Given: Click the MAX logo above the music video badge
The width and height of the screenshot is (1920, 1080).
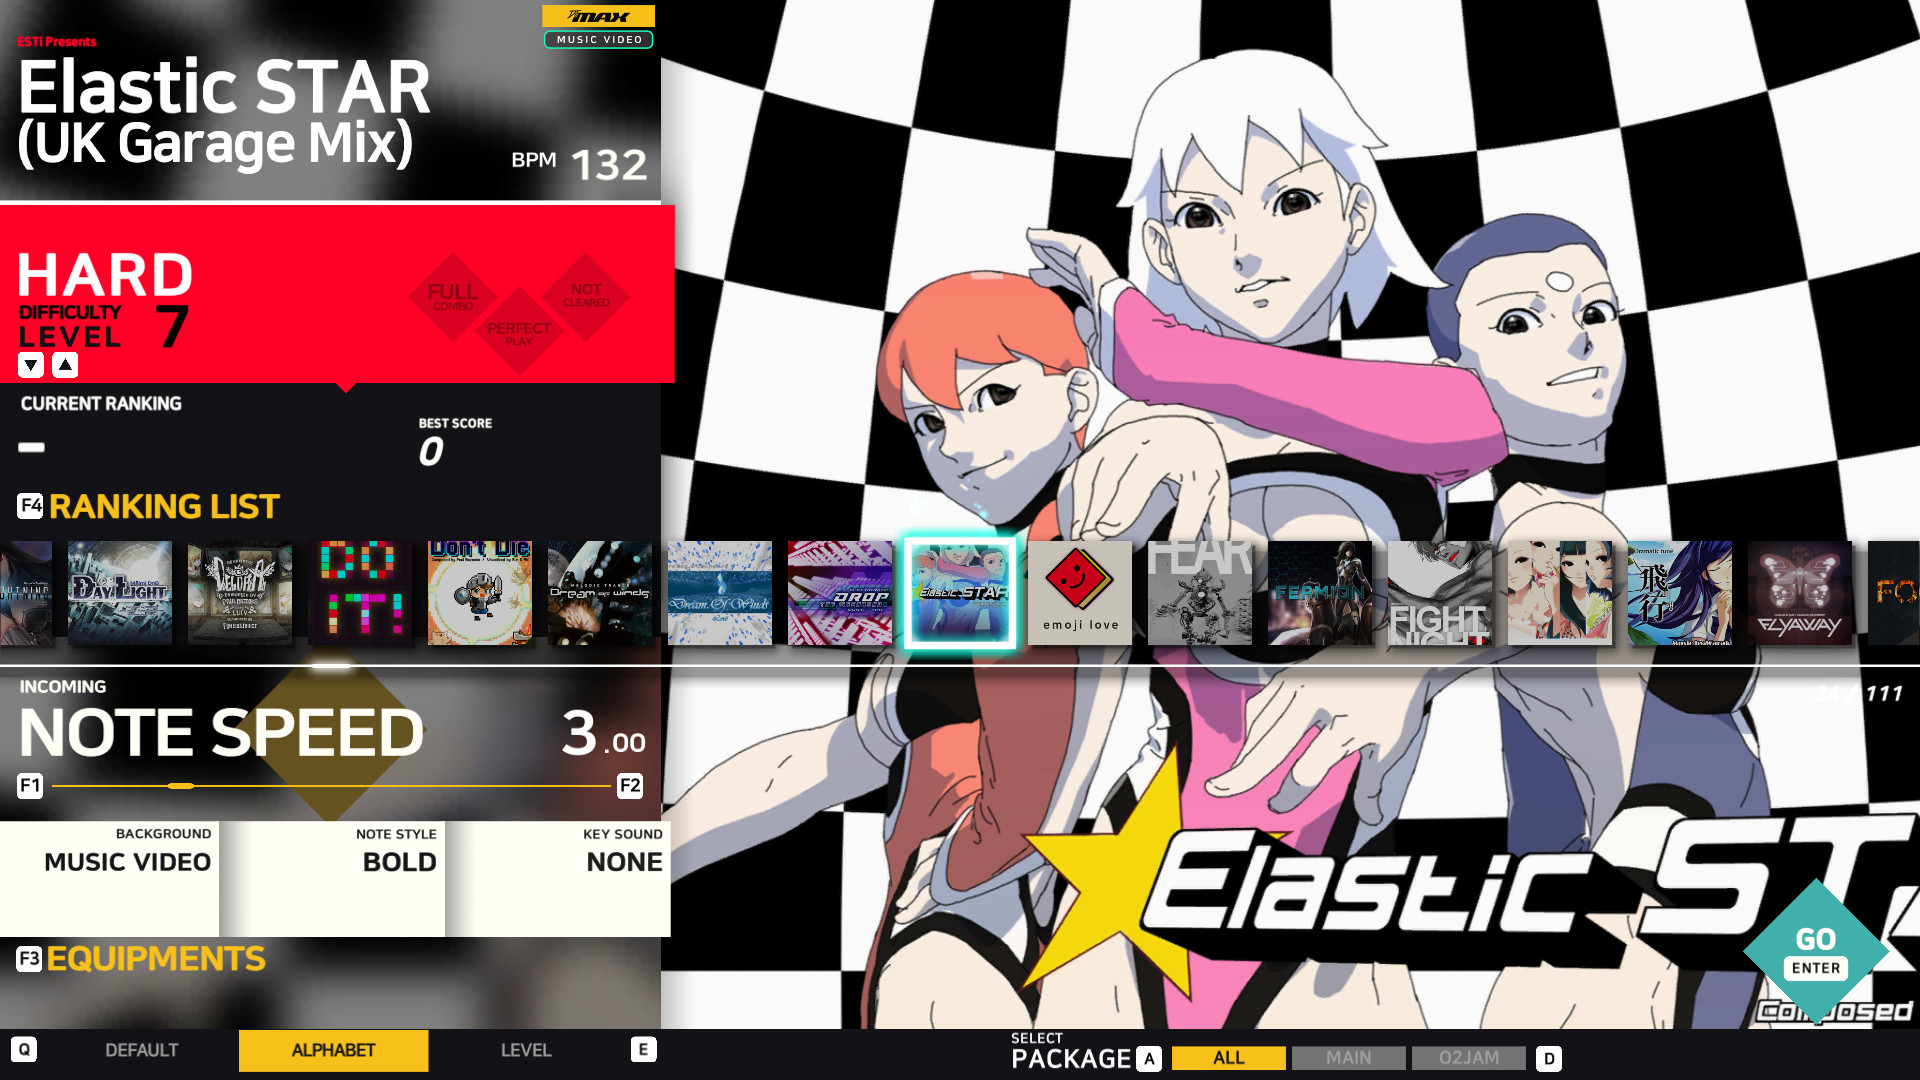Looking at the screenshot, I should tap(598, 16).
